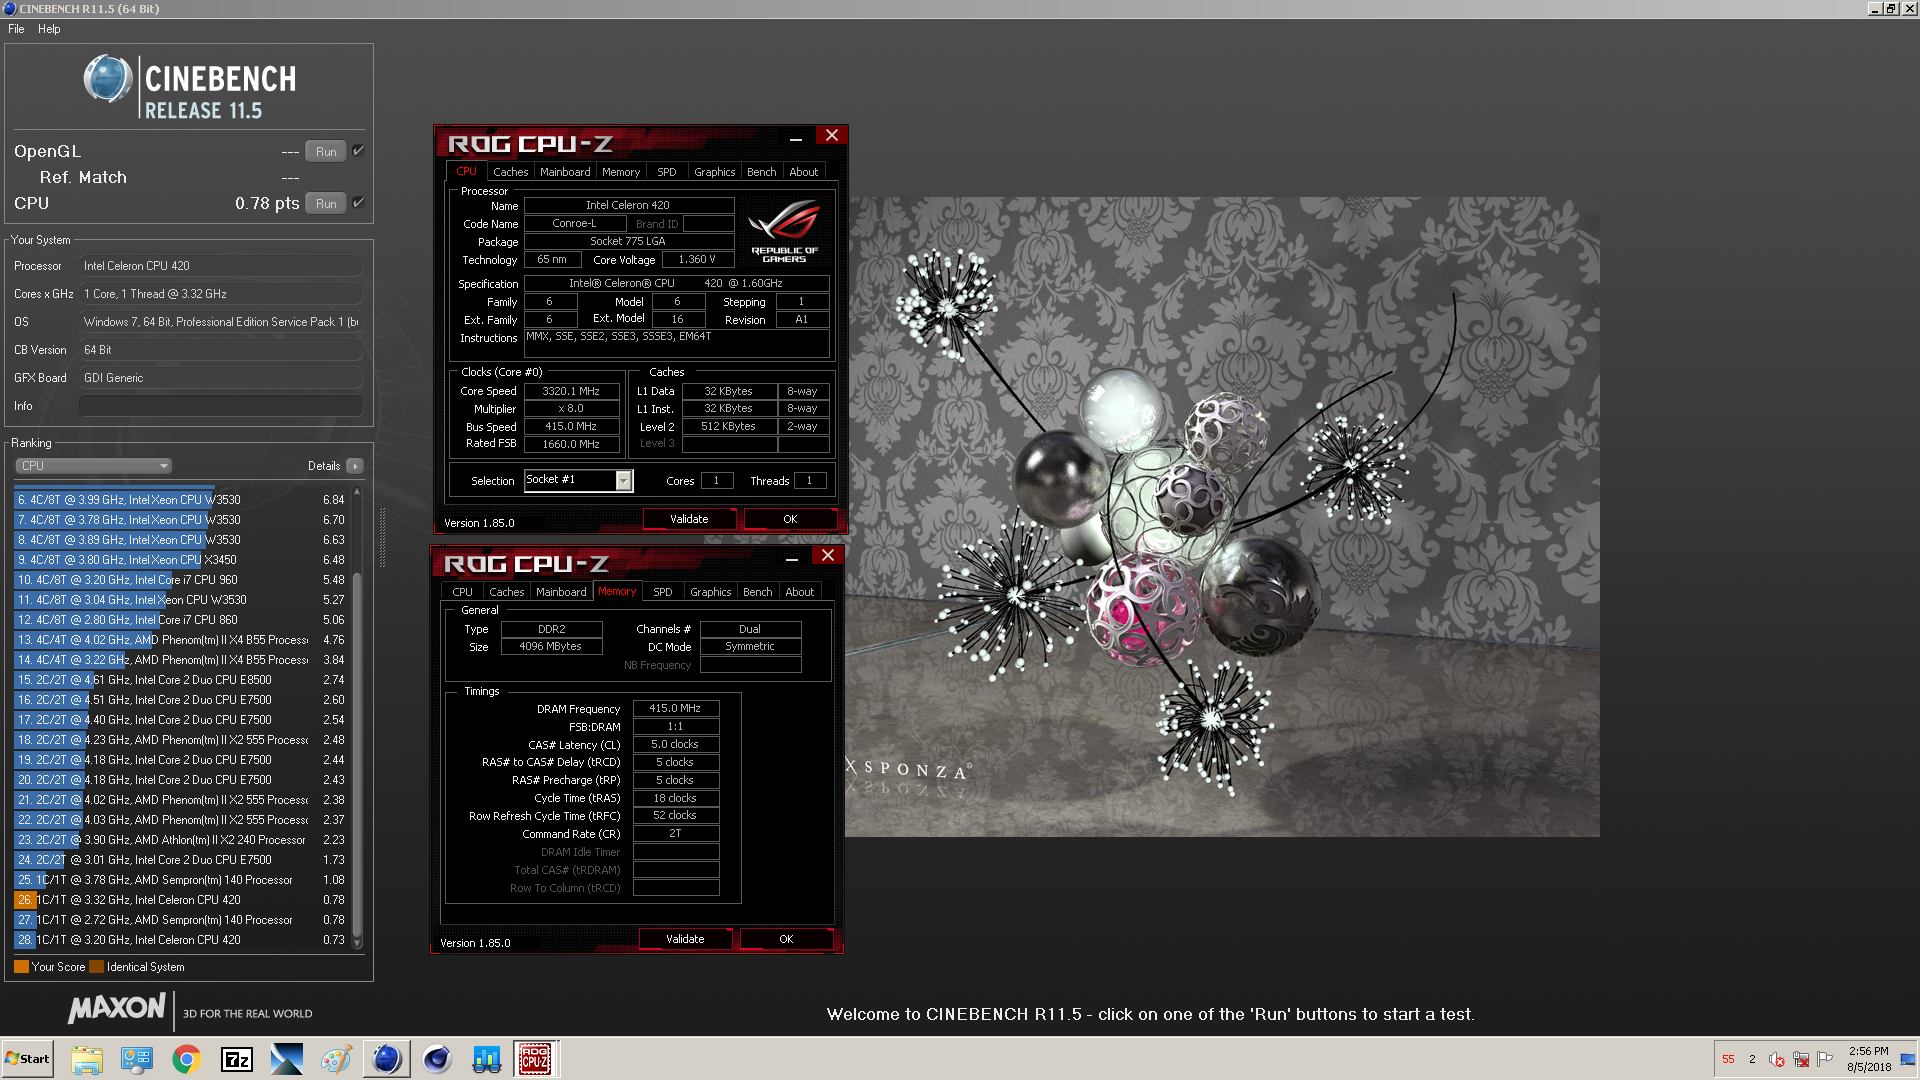Viewport: 1920px width, 1080px height.
Task: Select the Cinebench R11.5 taskbar button
Action: (x=387, y=1059)
